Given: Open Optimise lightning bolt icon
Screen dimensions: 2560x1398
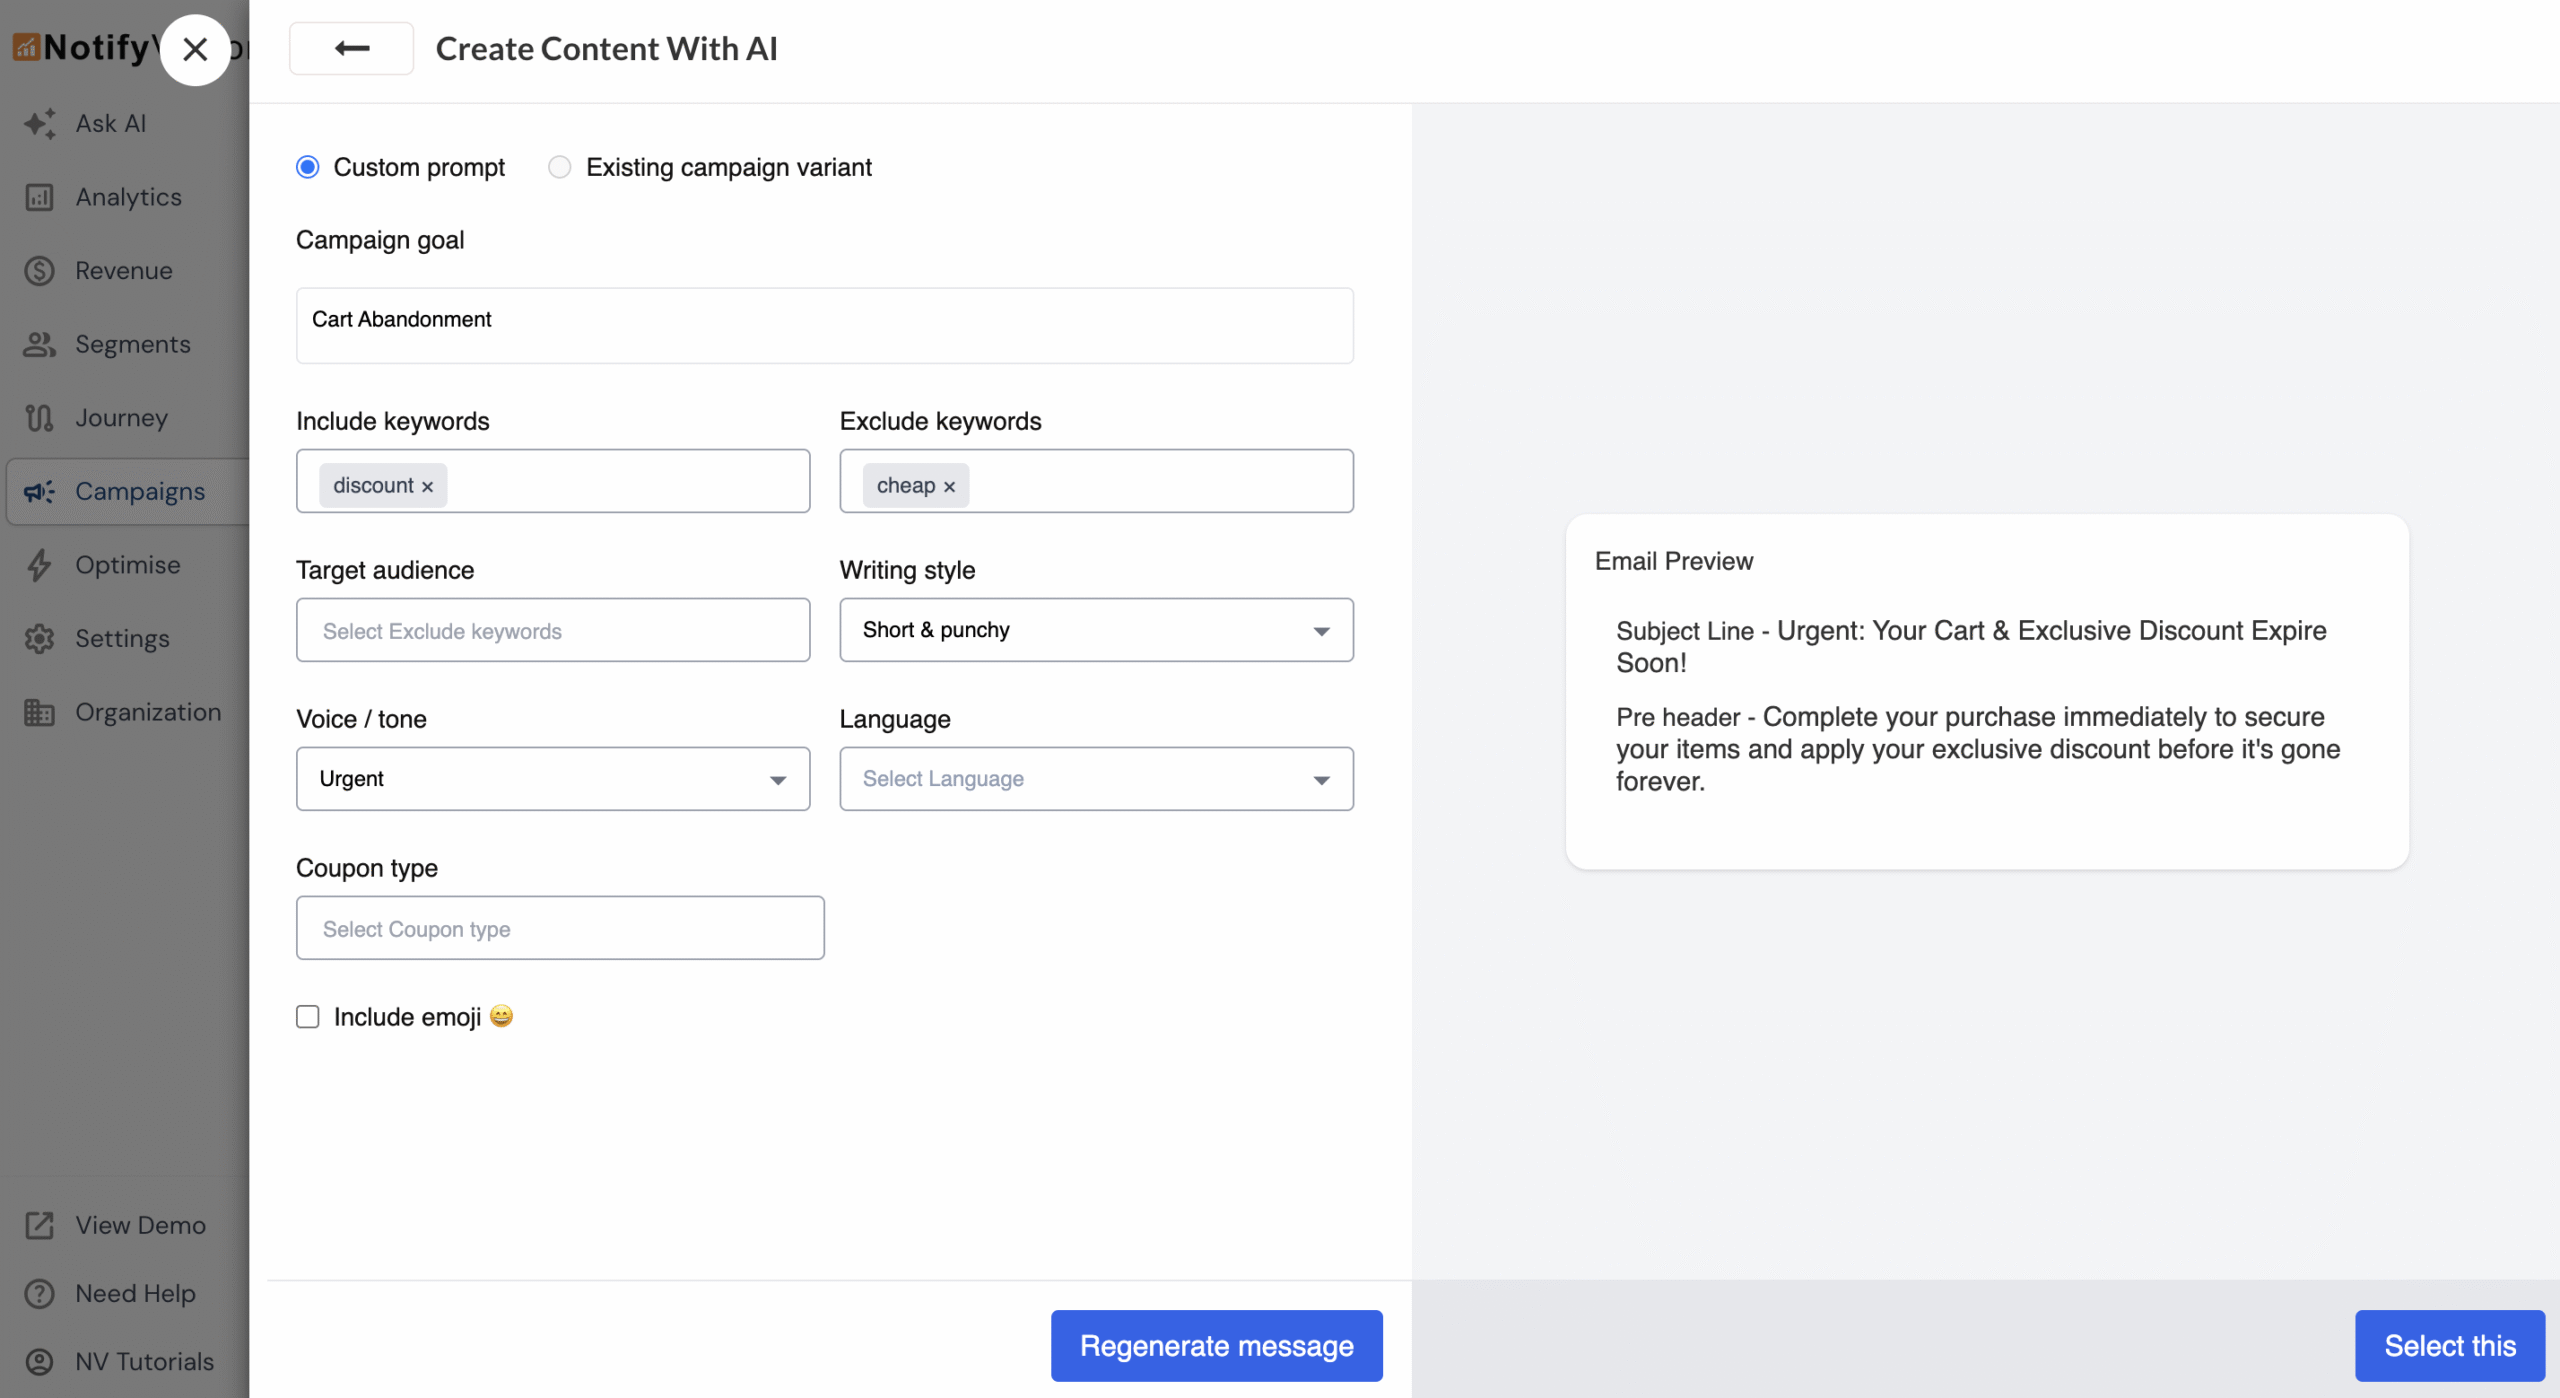Looking at the screenshot, I should click(40, 565).
